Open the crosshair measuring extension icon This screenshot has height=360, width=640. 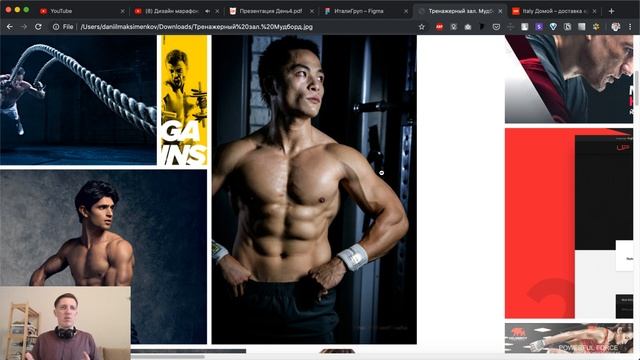tap(510, 27)
